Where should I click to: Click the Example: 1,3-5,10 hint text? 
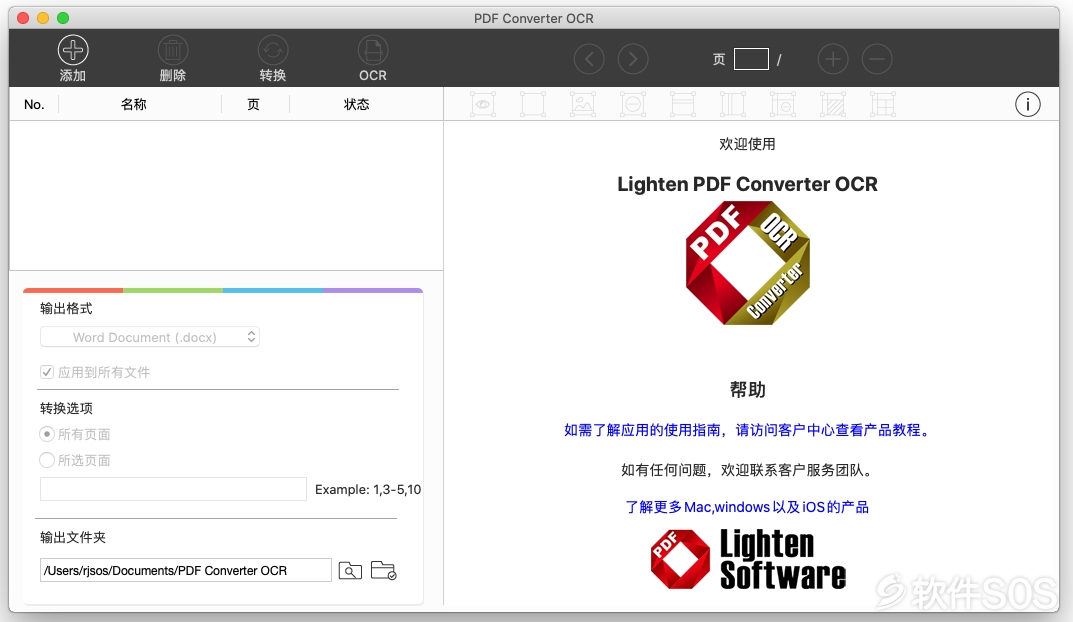tap(367, 489)
